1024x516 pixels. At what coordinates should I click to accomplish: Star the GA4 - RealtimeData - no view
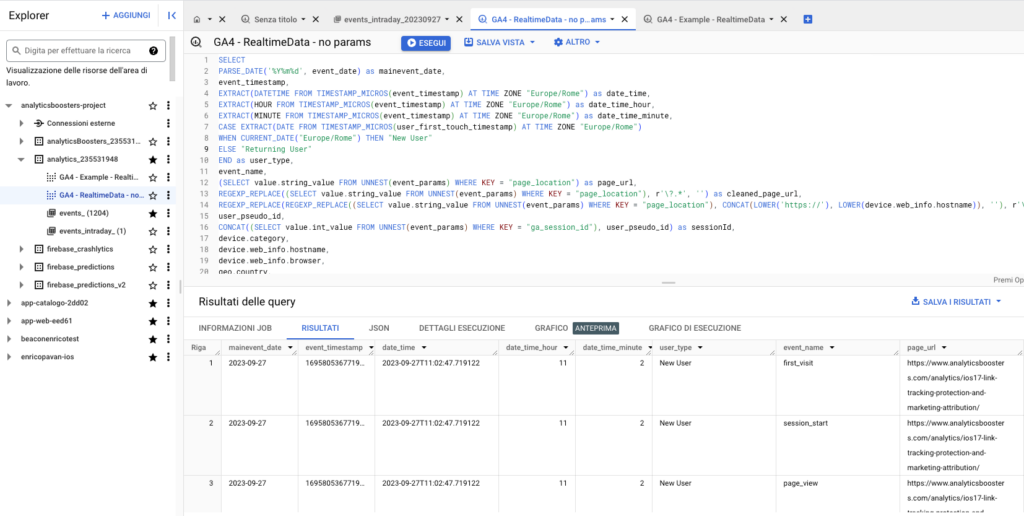153,195
